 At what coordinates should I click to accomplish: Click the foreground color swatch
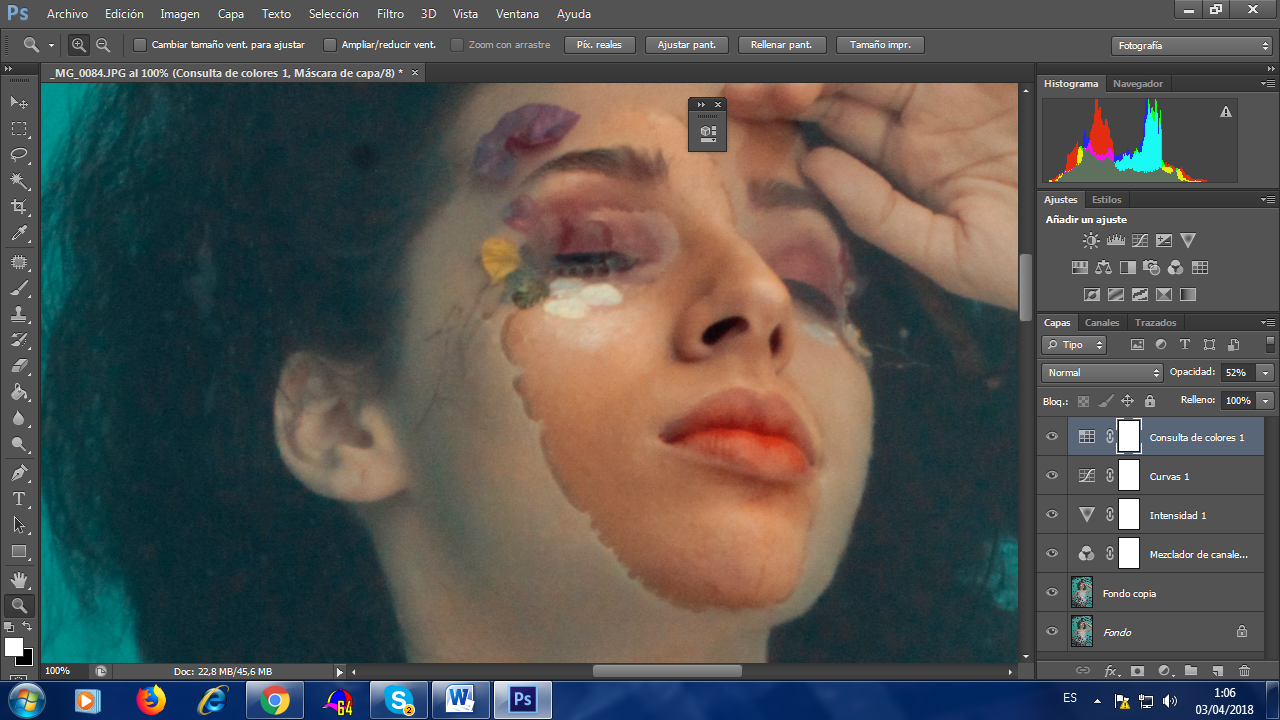tap(14, 647)
